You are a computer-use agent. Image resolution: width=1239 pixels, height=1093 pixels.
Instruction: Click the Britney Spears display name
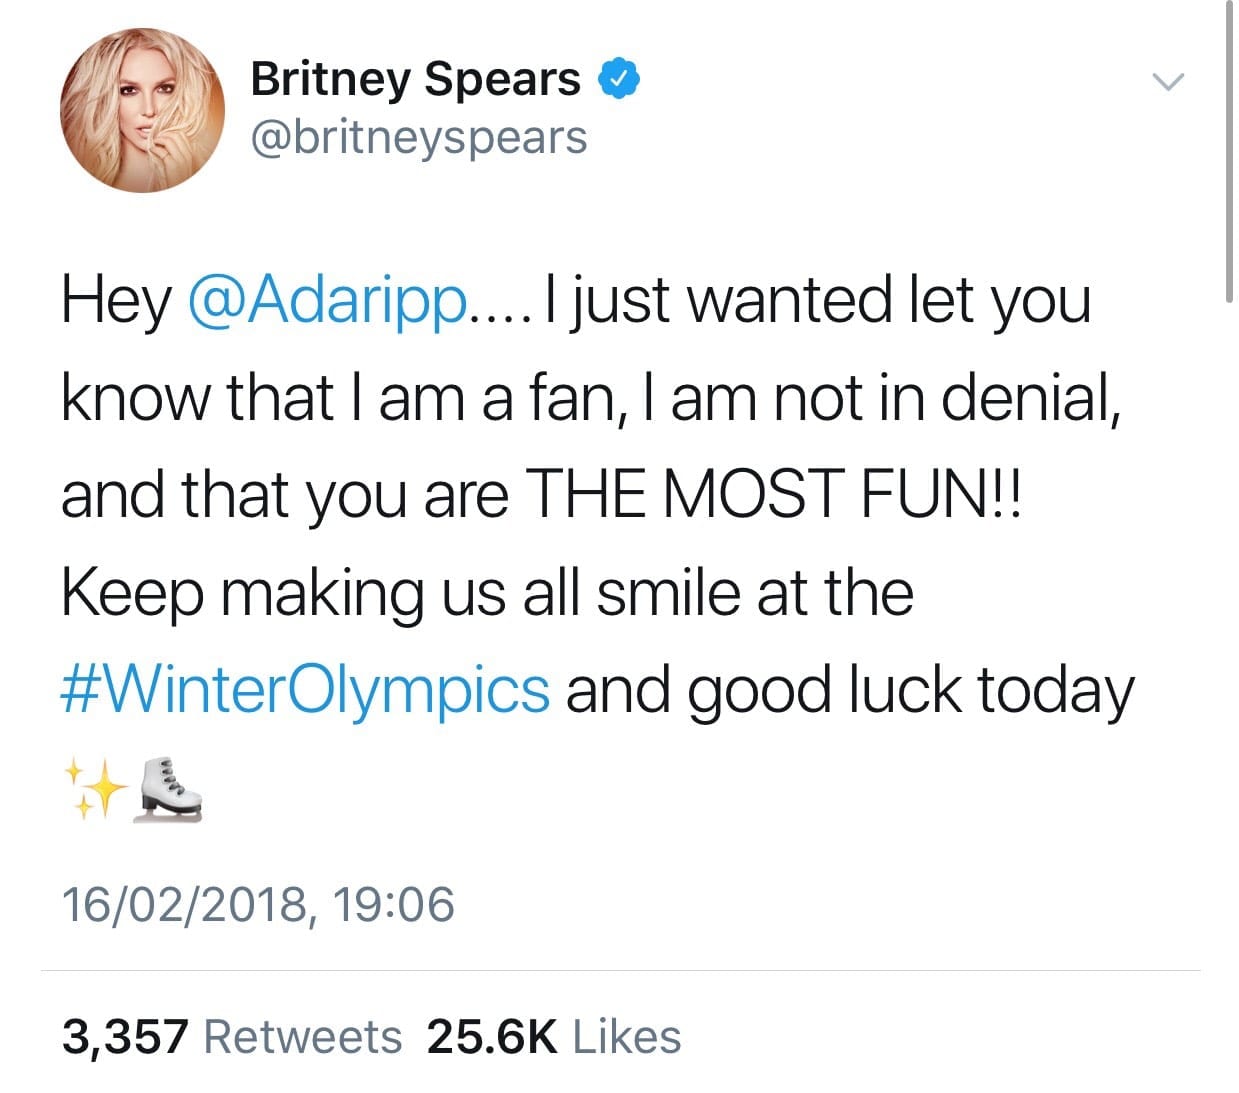tap(415, 78)
